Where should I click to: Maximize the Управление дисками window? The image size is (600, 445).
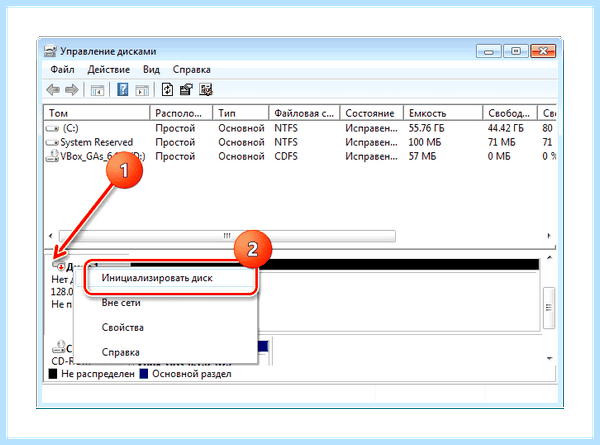[515, 51]
